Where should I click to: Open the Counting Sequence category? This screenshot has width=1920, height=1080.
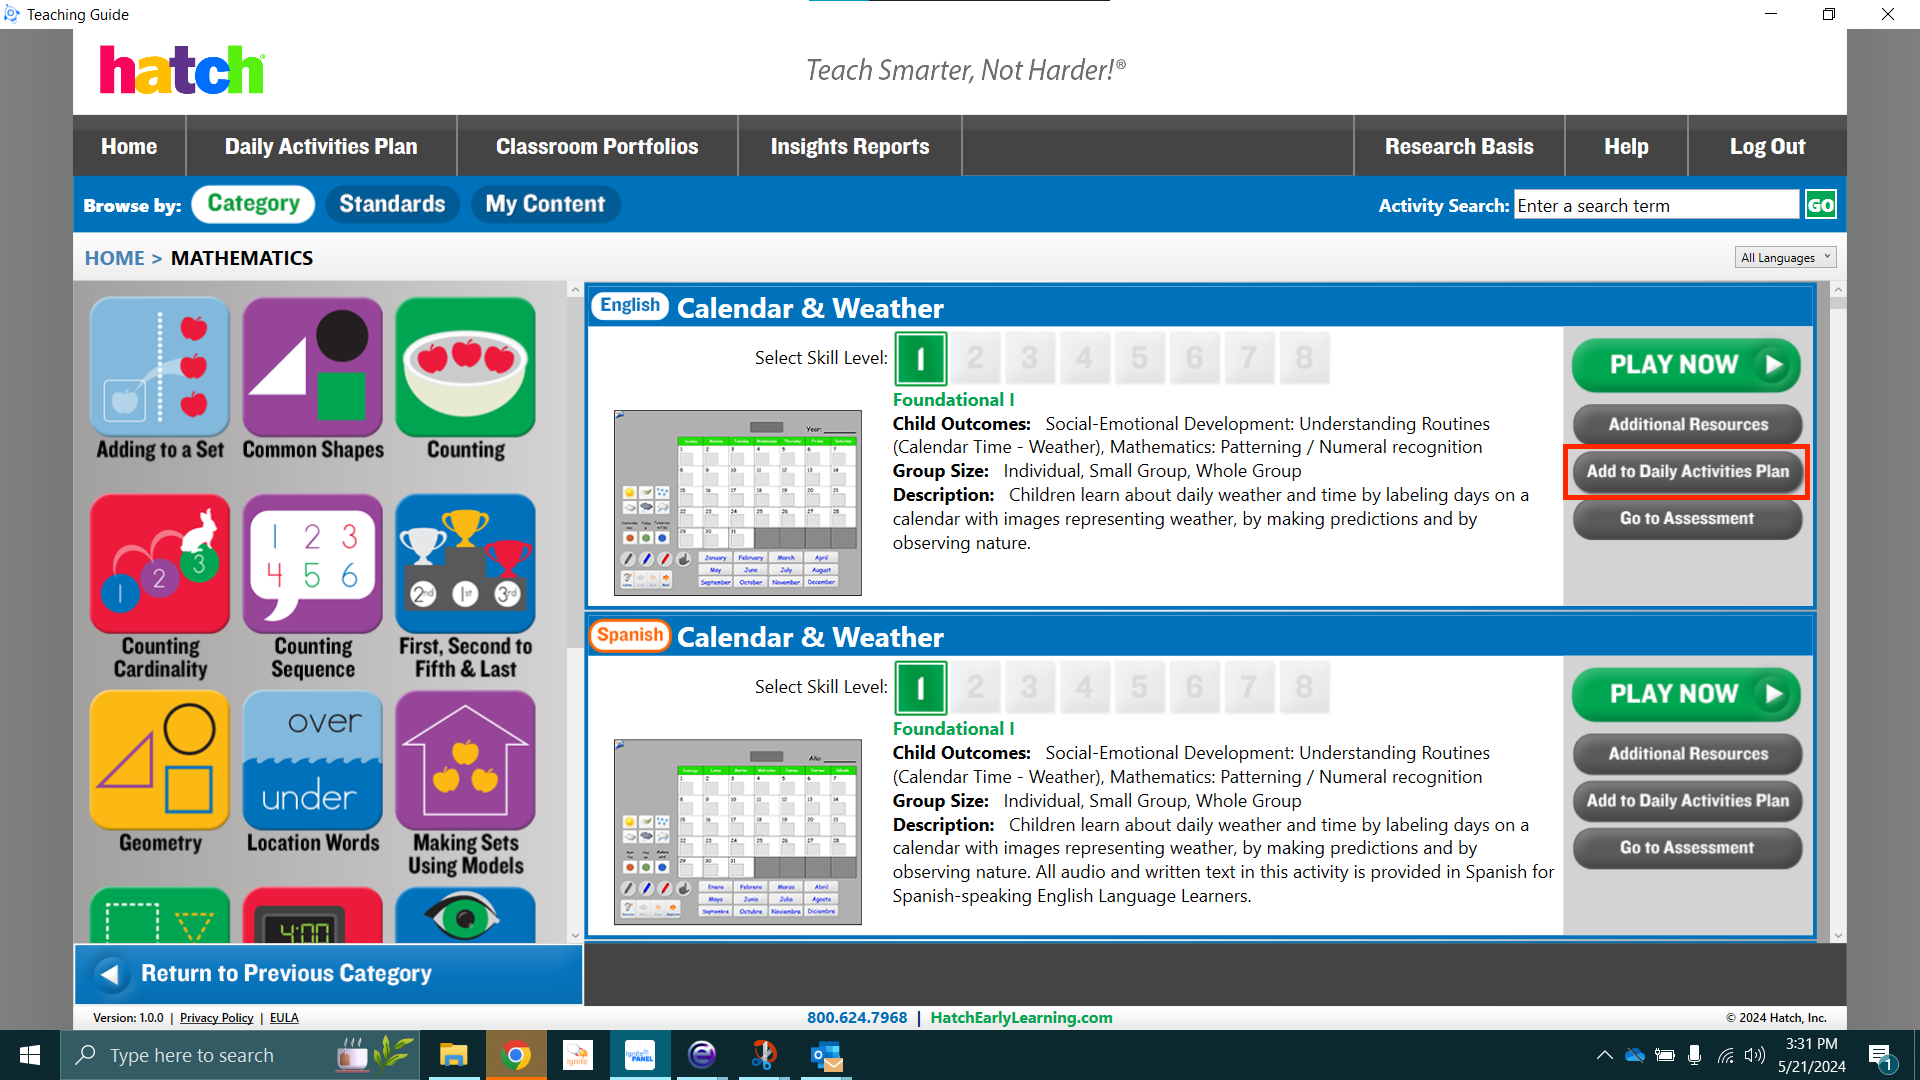[313, 587]
